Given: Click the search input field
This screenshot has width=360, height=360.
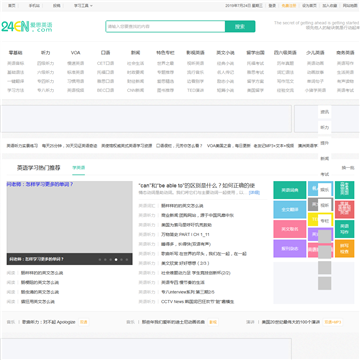Looking at the screenshot, I should click(166, 27).
